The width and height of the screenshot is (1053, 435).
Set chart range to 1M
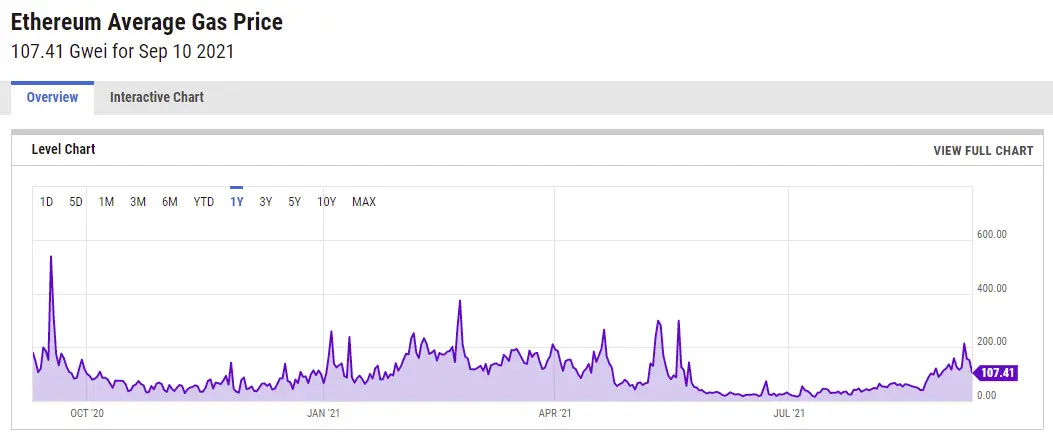coord(106,201)
